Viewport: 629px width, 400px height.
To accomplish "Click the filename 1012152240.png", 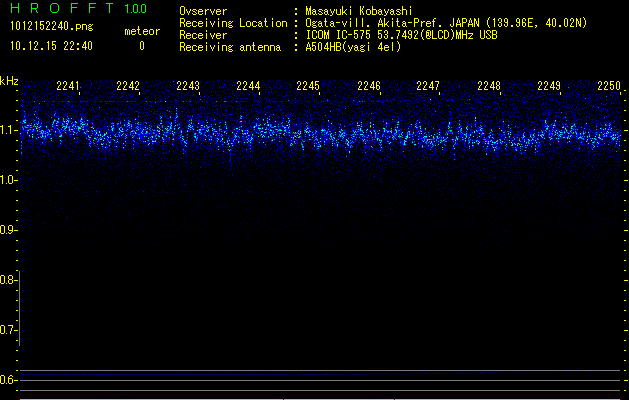I will coord(50,26).
